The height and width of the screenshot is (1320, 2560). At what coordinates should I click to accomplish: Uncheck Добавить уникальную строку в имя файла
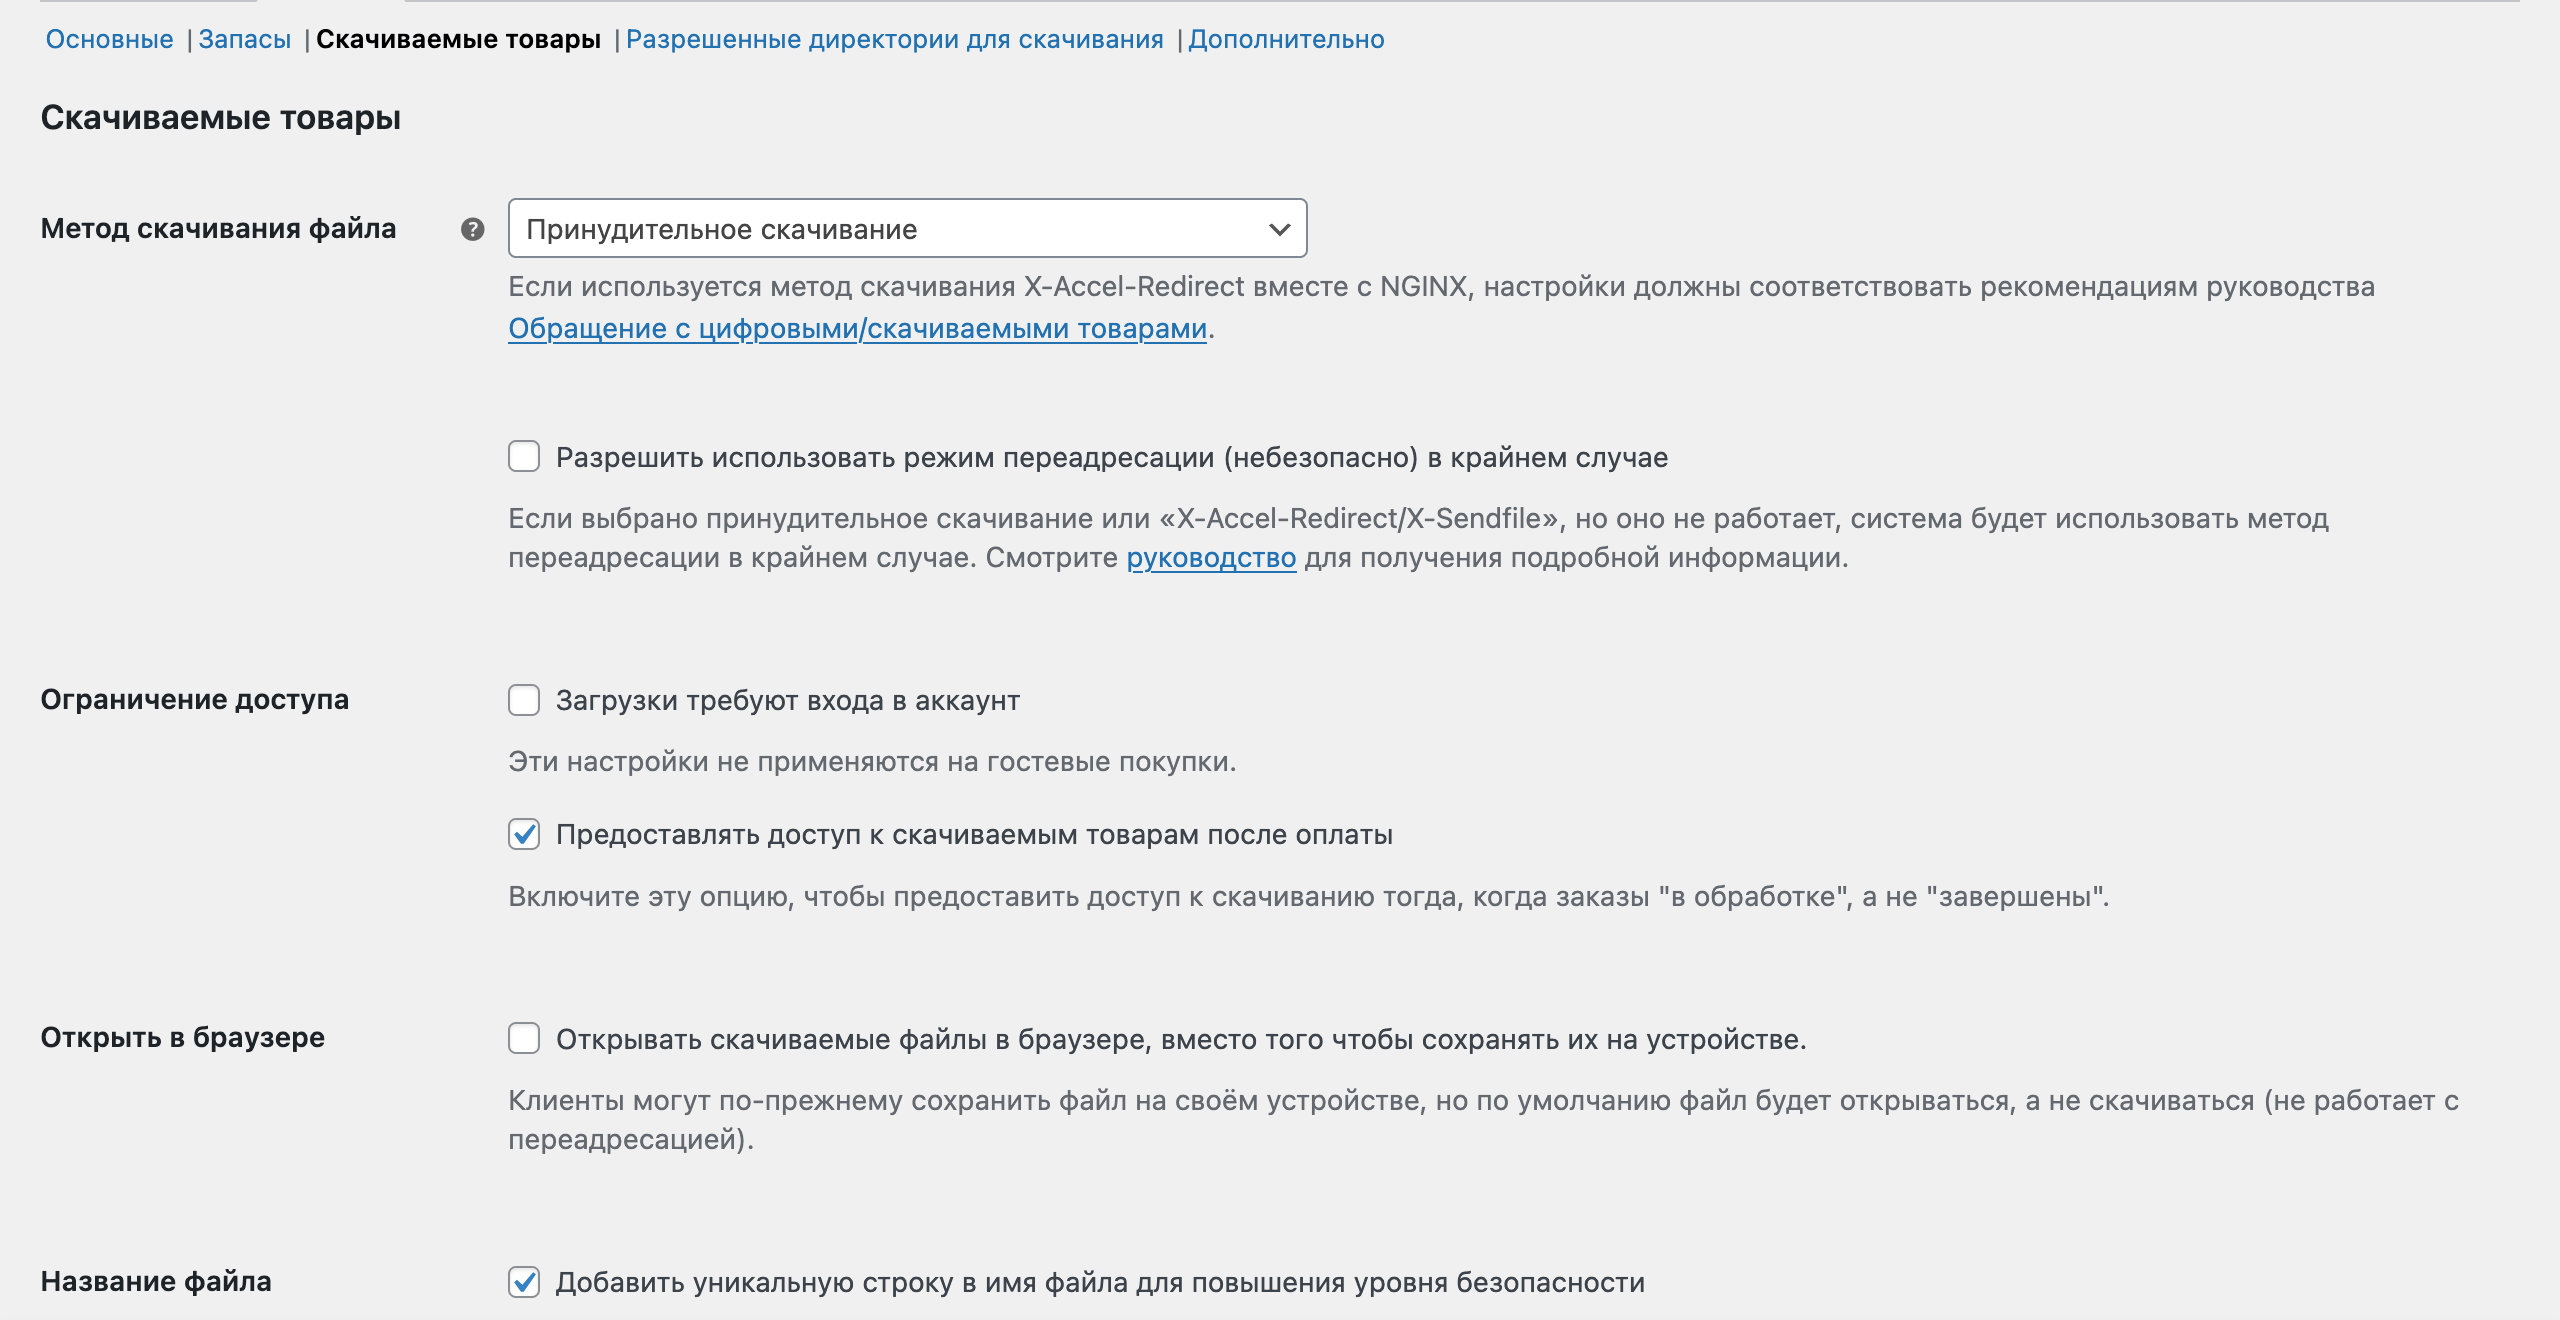tap(524, 1282)
